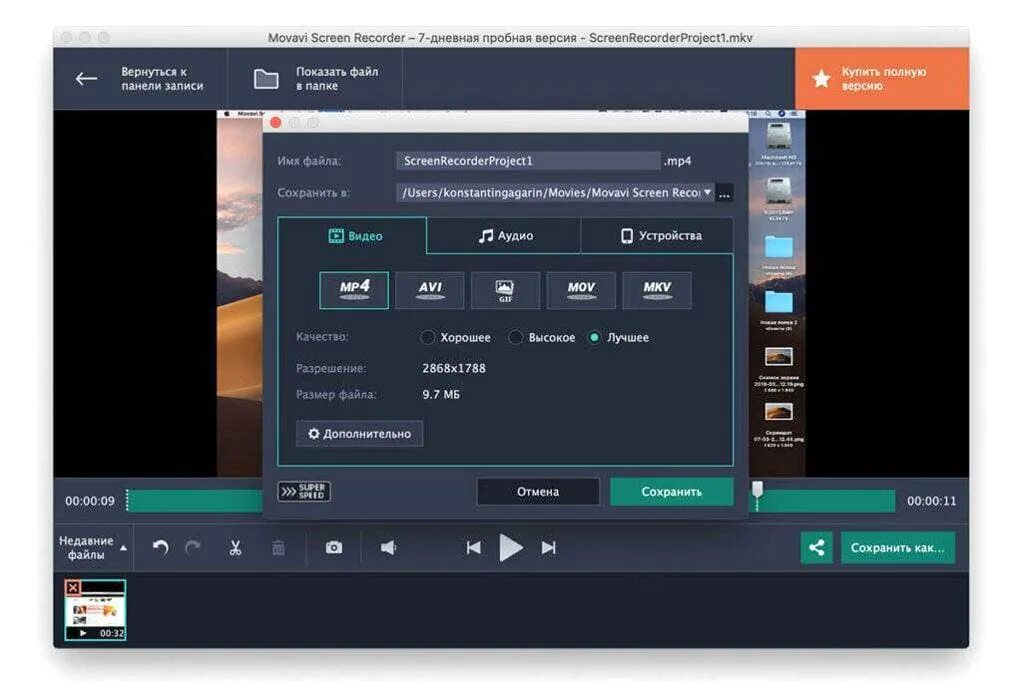The image size is (1022, 681).
Task: Select AVI video format
Action: click(430, 290)
